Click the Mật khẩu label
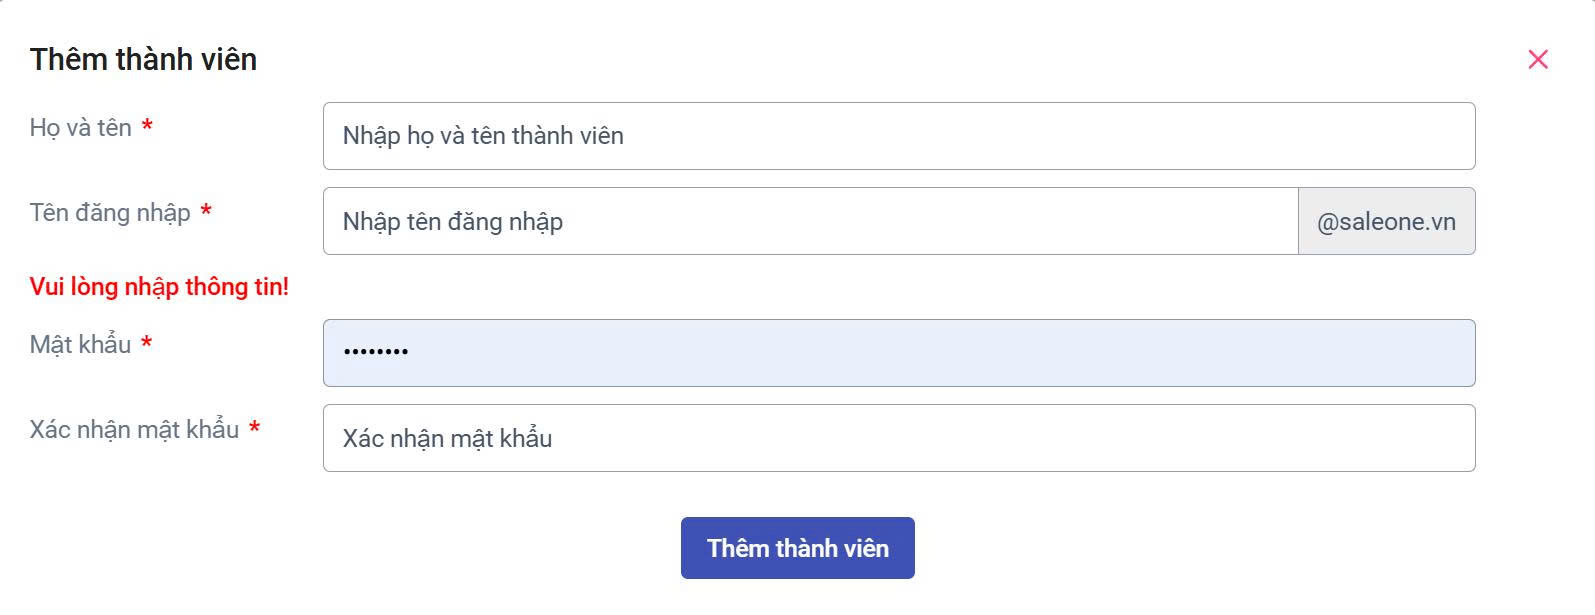Viewport: 1595px width, 615px height. click(x=81, y=345)
